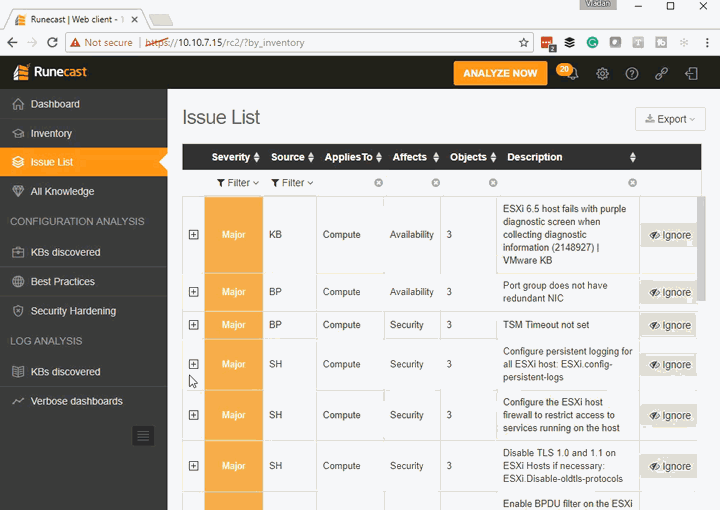The width and height of the screenshot is (720, 510).
Task: Click the browser back arrow
Action: [12, 43]
